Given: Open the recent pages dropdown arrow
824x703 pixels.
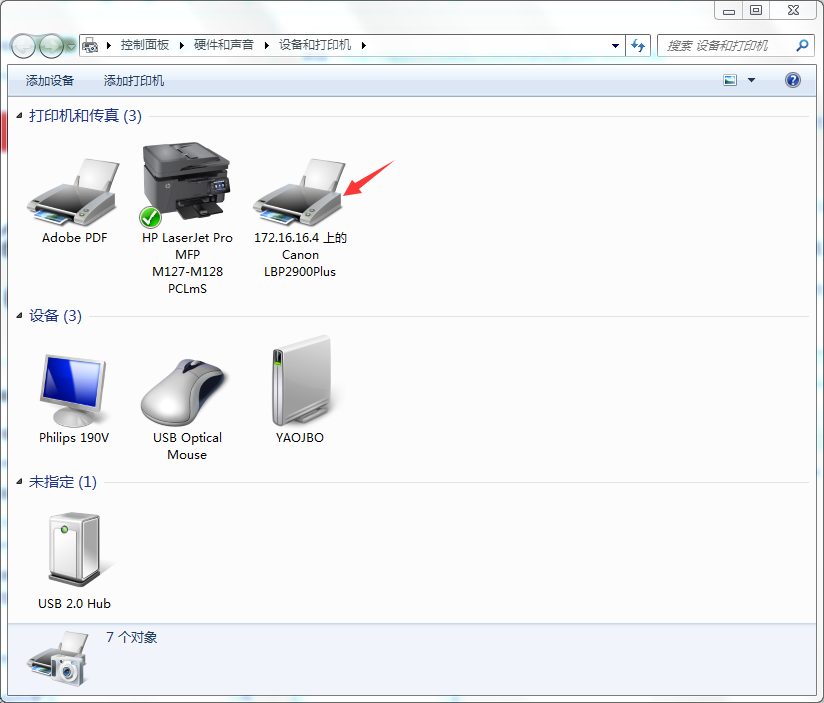Looking at the screenshot, I should coord(71,47).
